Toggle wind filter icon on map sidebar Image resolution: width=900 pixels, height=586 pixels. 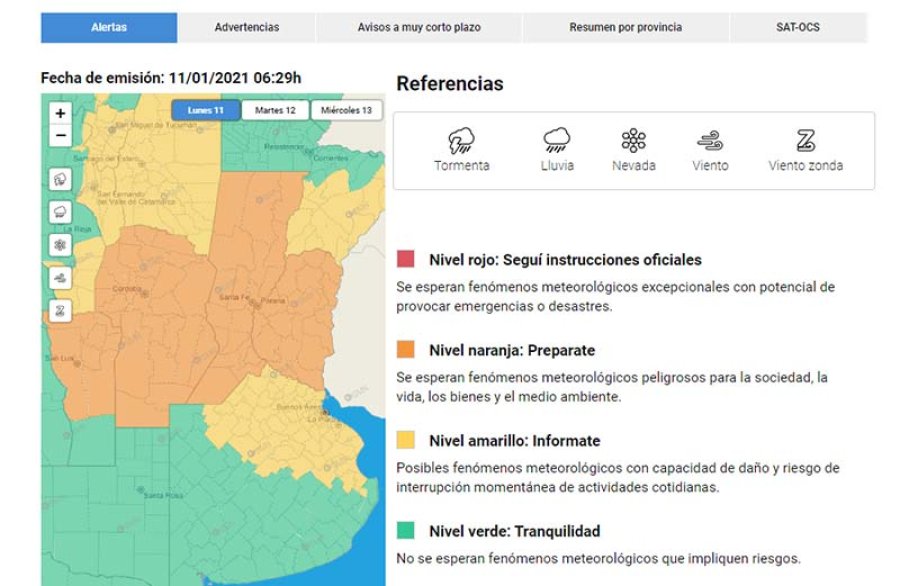pyautogui.click(x=60, y=278)
